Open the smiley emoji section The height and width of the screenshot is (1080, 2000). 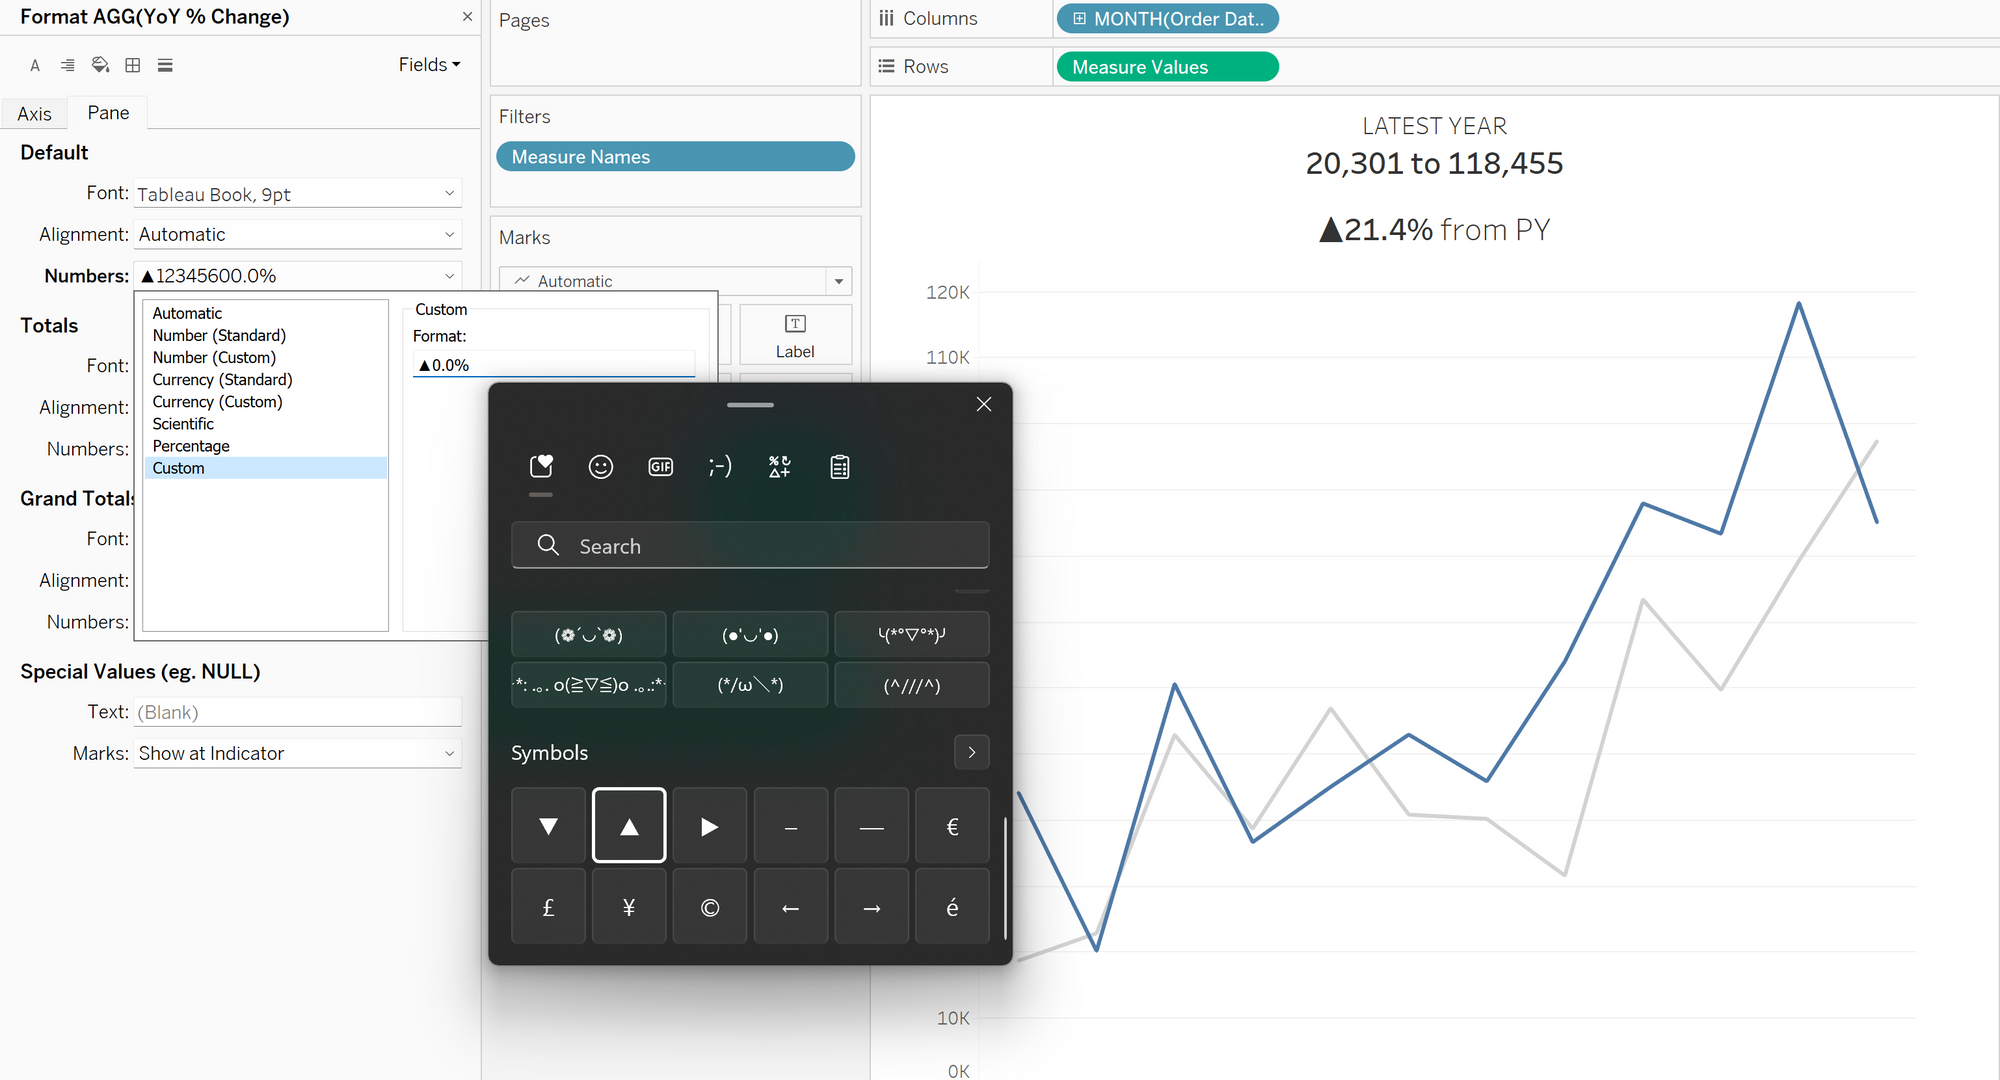(601, 467)
